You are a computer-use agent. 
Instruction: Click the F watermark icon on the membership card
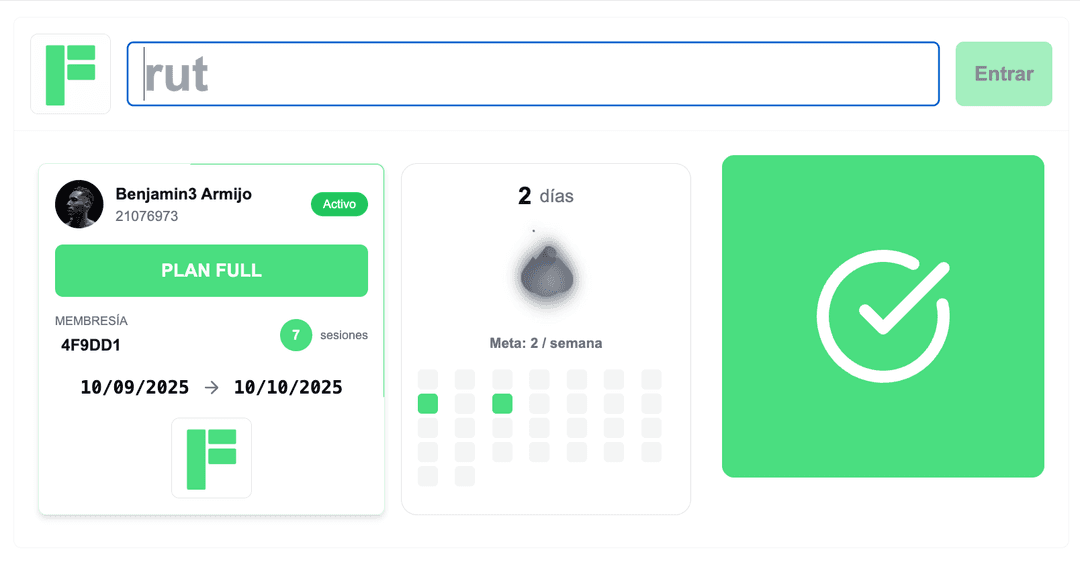click(x=211, y=457)
